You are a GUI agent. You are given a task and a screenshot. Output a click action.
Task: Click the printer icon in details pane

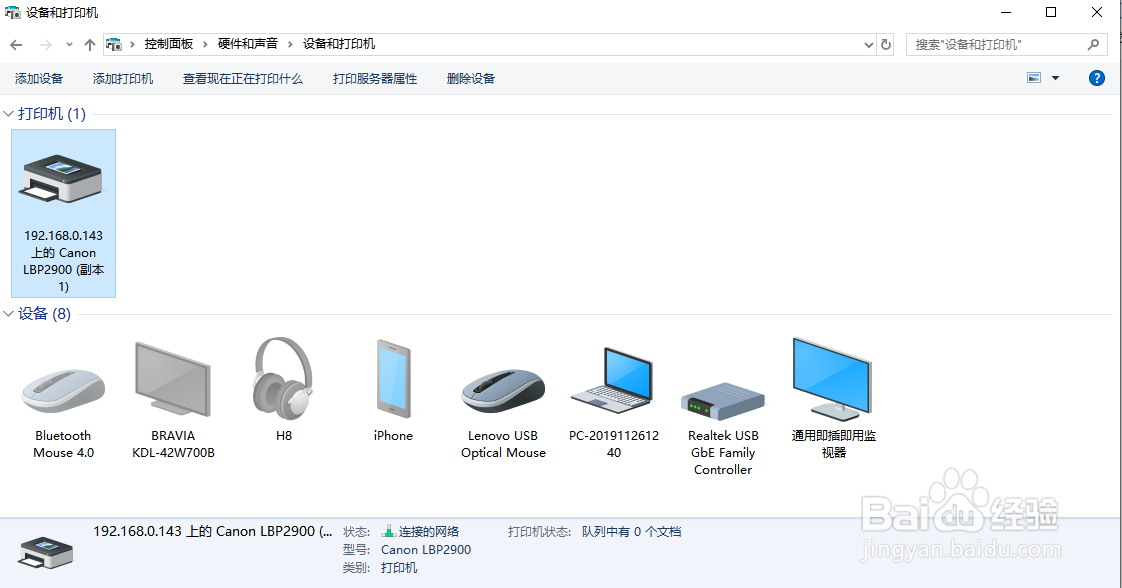click(x=46, y=552)
